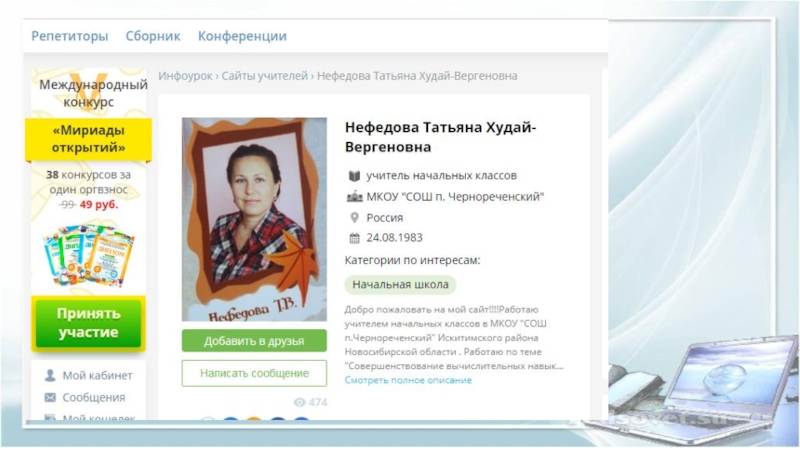Click the Написать сообщение button
Image resolution: width=800 pixels, height=450 pixels.
254,373
